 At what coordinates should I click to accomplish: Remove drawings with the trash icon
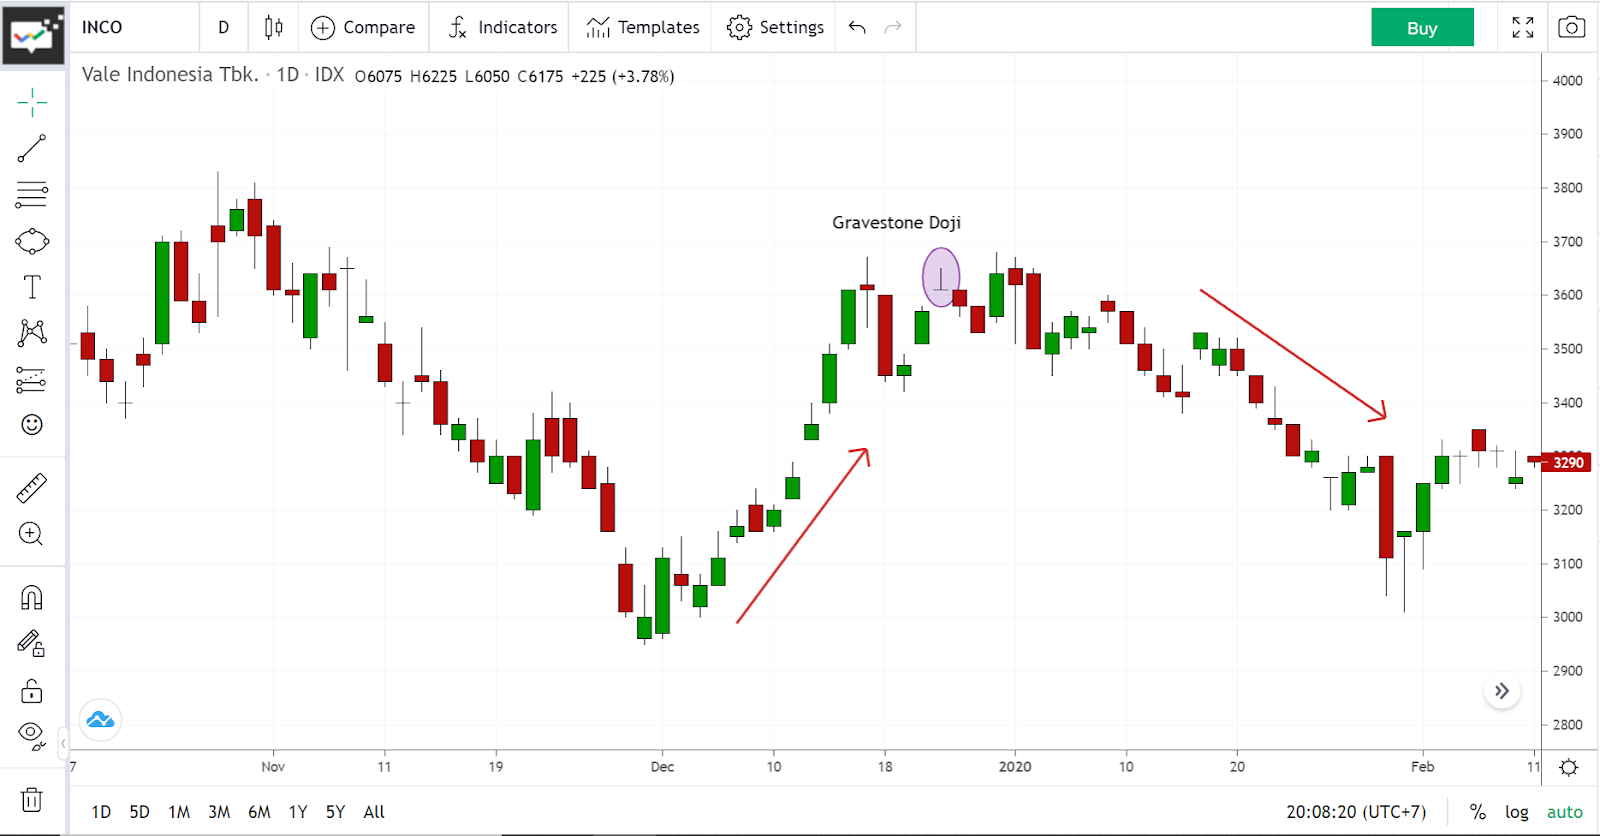pos(32,800)
